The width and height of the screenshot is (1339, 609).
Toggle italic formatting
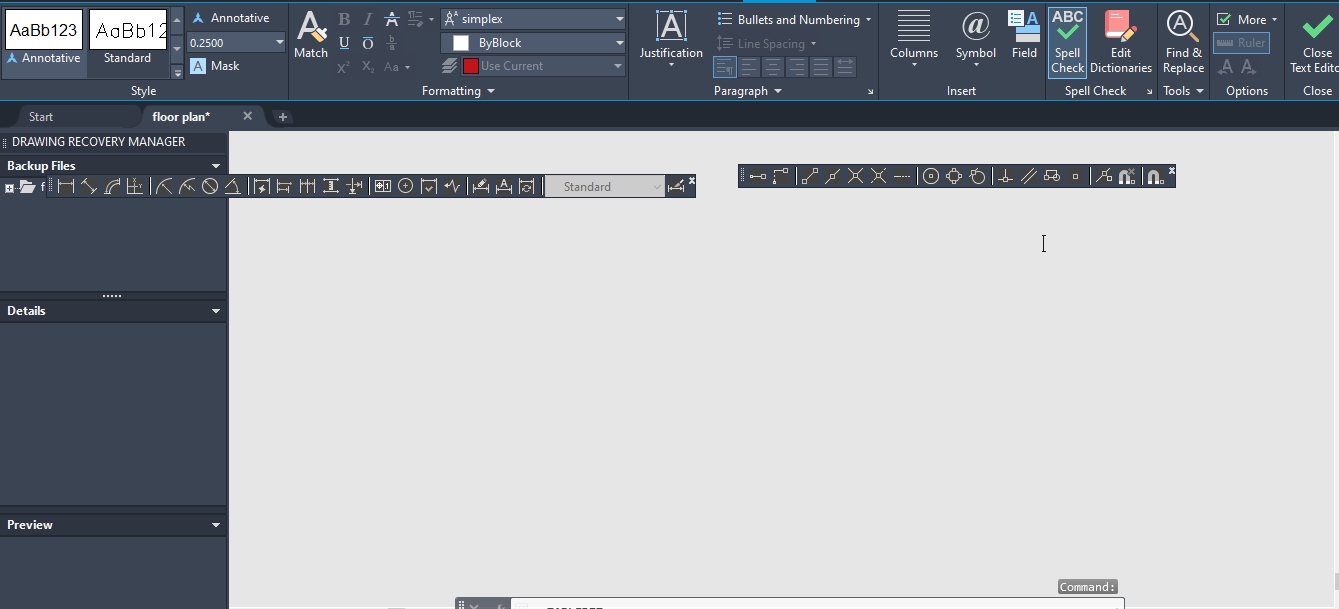click(x=367, y=18)
